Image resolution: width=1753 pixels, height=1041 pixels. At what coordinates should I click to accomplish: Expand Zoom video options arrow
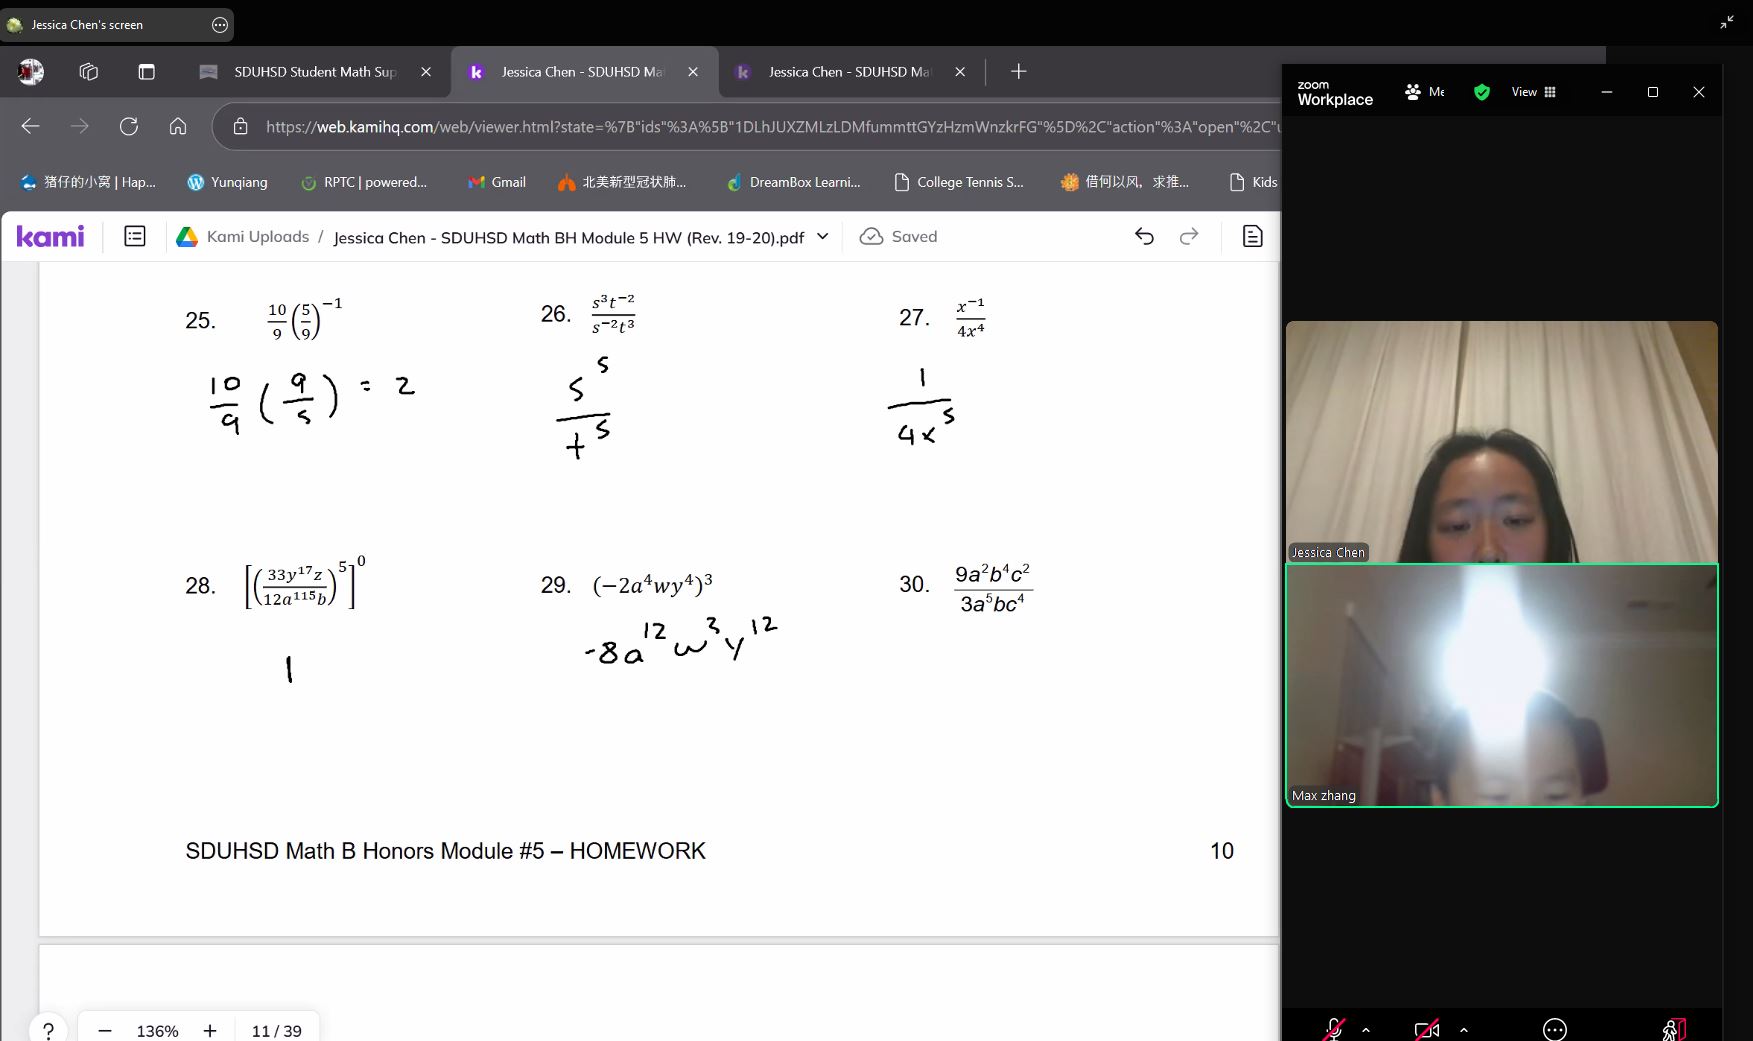(x=1464, y=1029)
